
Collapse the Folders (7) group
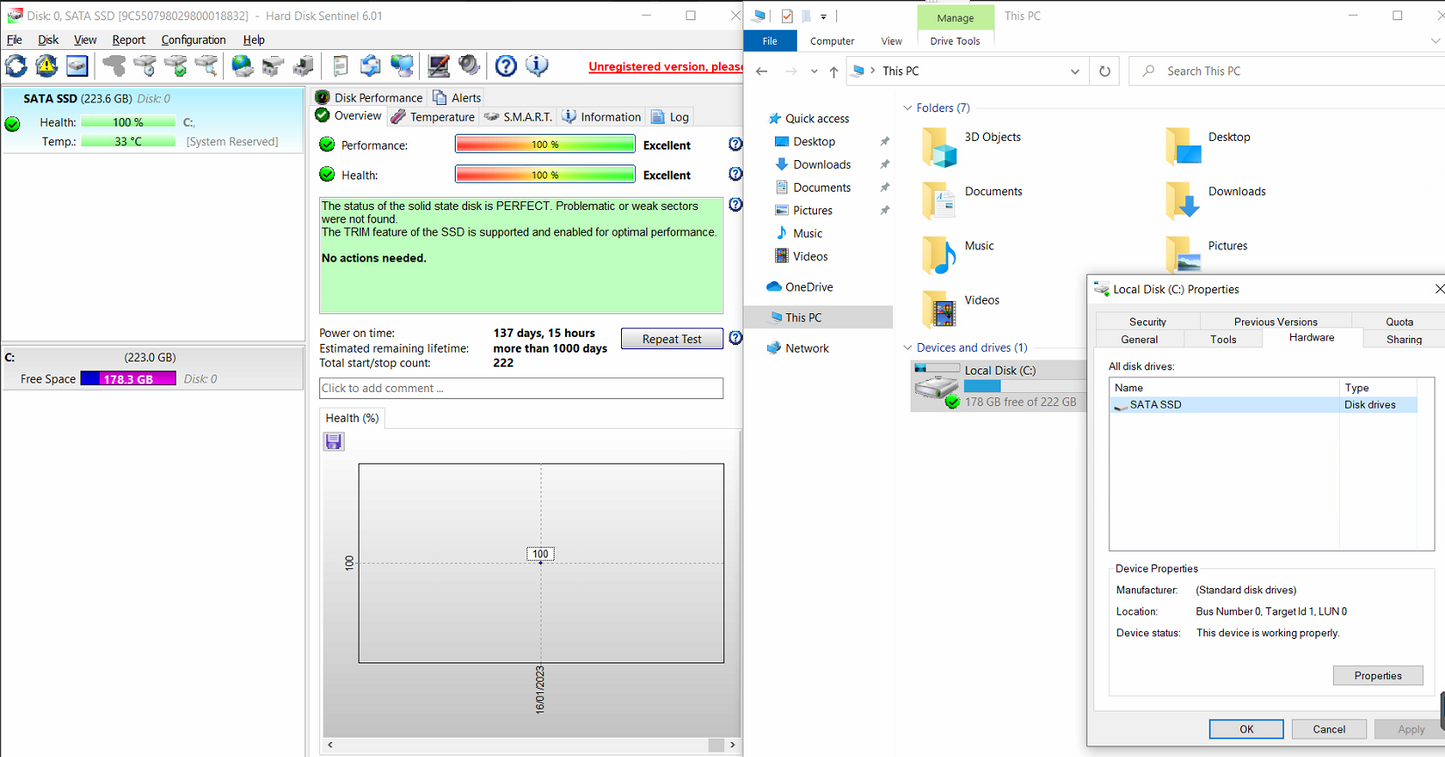908,108
